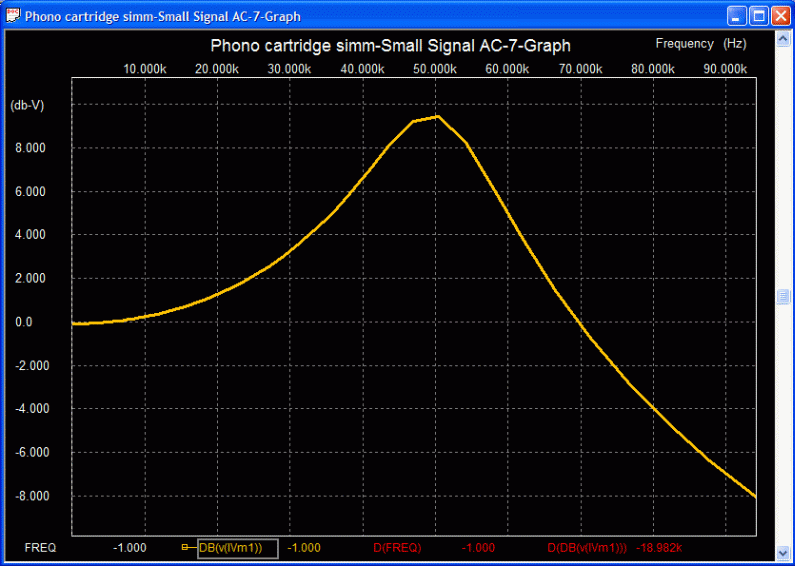Maximize the graph window
This screenshot has width=795, height=566.
point(758,16)
